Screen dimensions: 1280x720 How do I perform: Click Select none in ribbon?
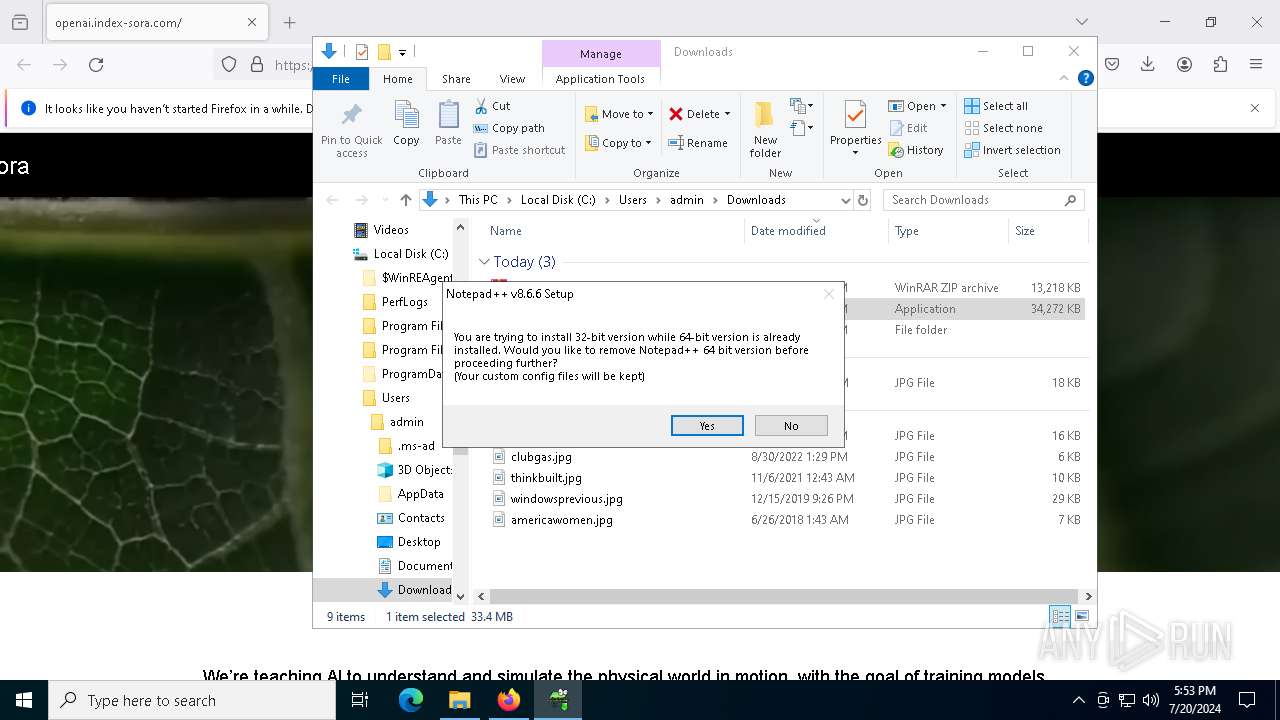point(1004,128)
